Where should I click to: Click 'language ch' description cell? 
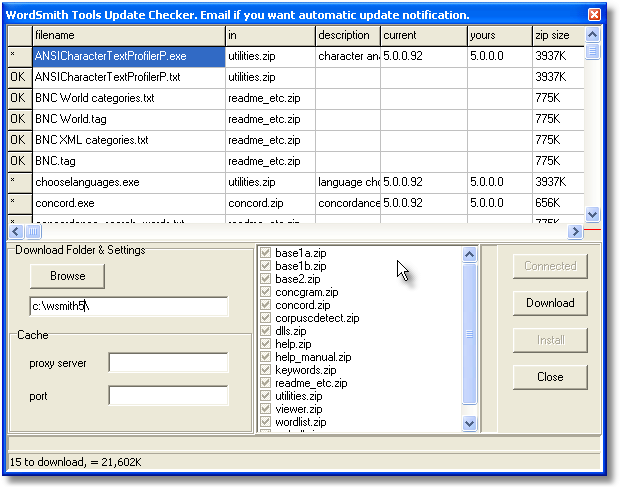tap(348, 182)
